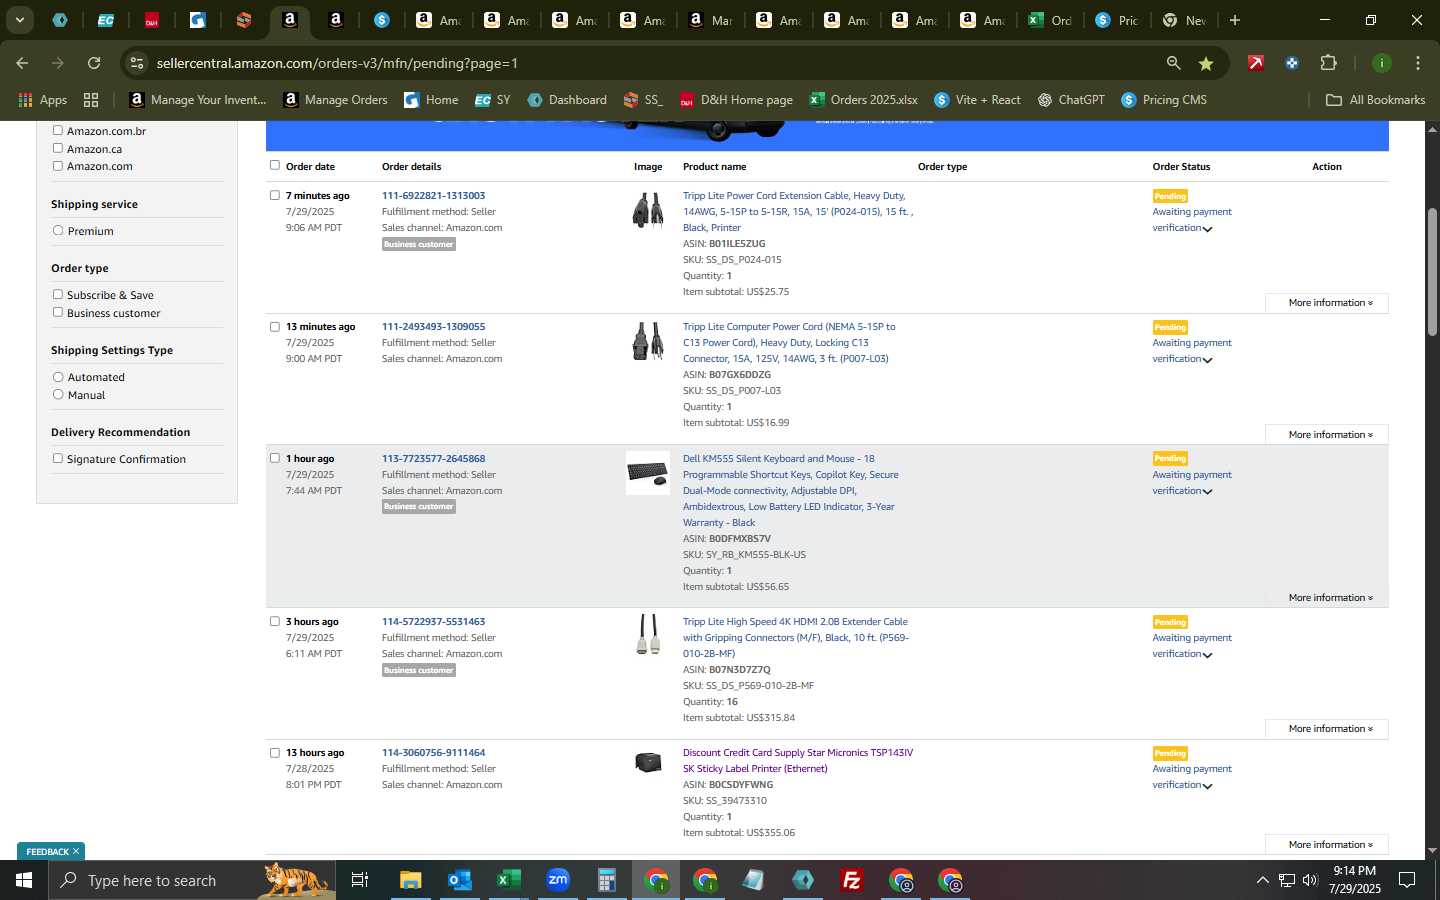Expand More information for Dell KM555 order
Viewport: 1440px width, 900px height.
[x=1328, y=598]
